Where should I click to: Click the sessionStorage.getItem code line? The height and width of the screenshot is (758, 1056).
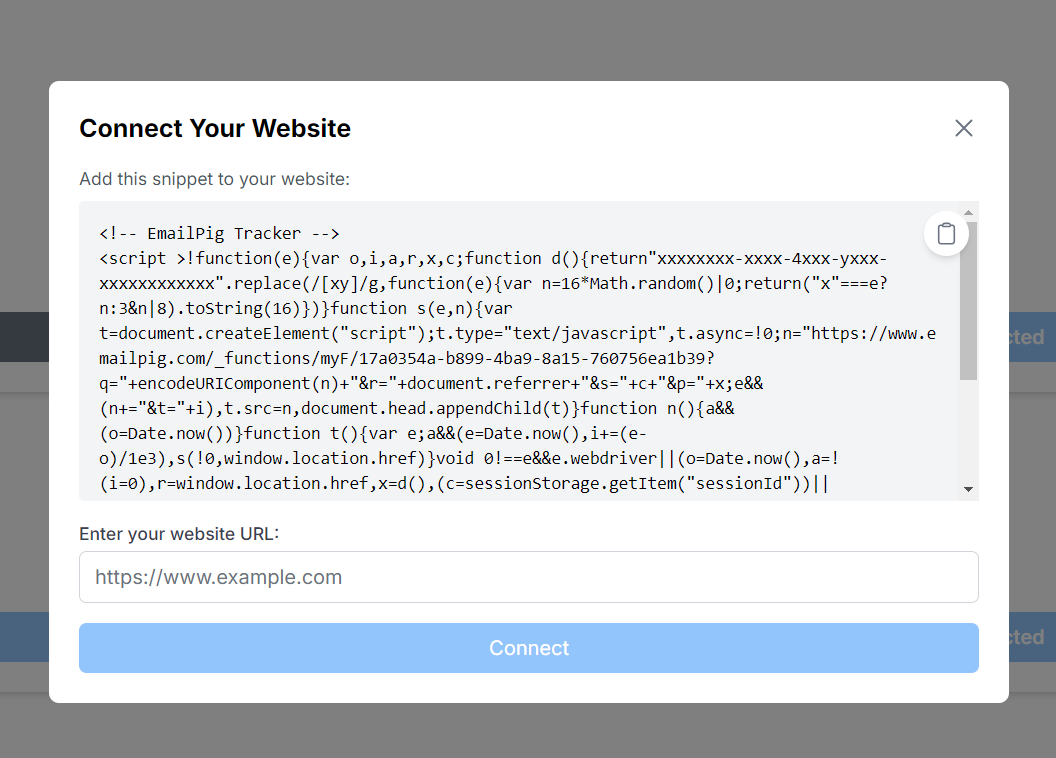tap(464, 483)
